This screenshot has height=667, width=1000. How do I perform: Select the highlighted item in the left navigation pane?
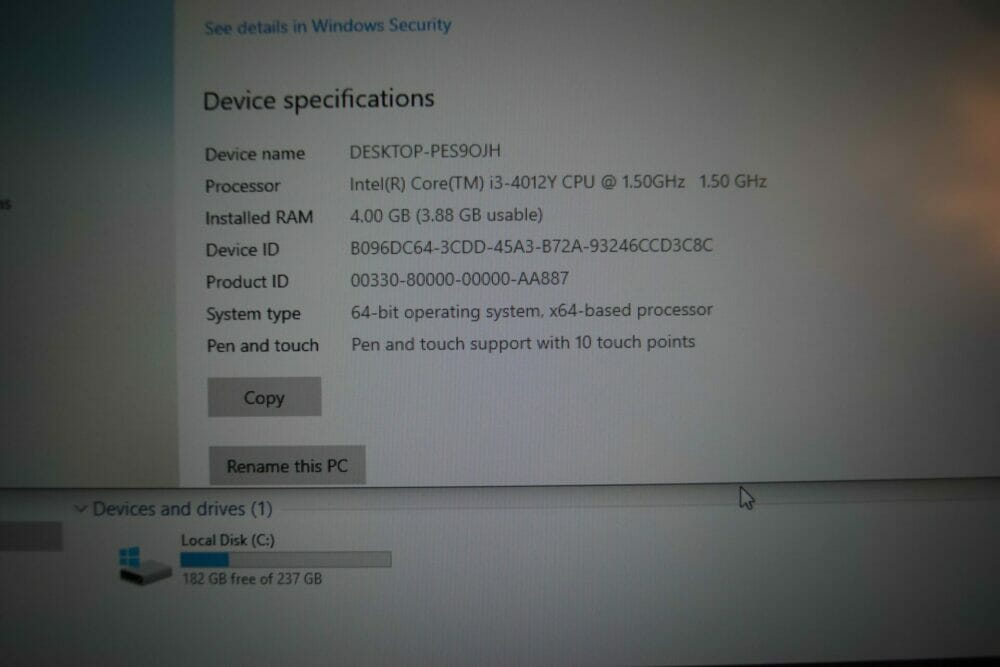(x=31, y=536)
